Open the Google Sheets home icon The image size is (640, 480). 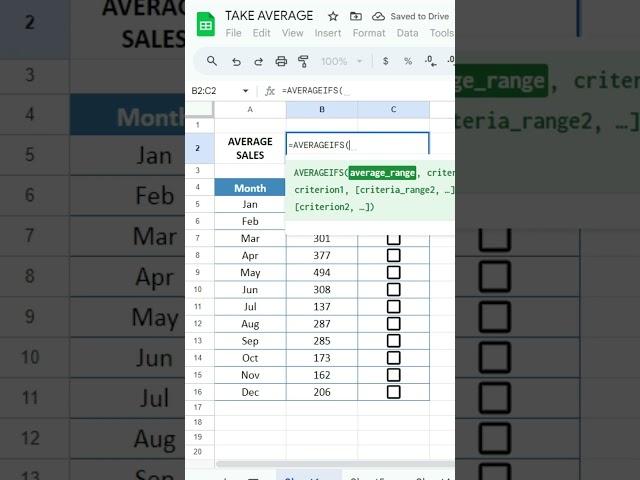(206, 24)
